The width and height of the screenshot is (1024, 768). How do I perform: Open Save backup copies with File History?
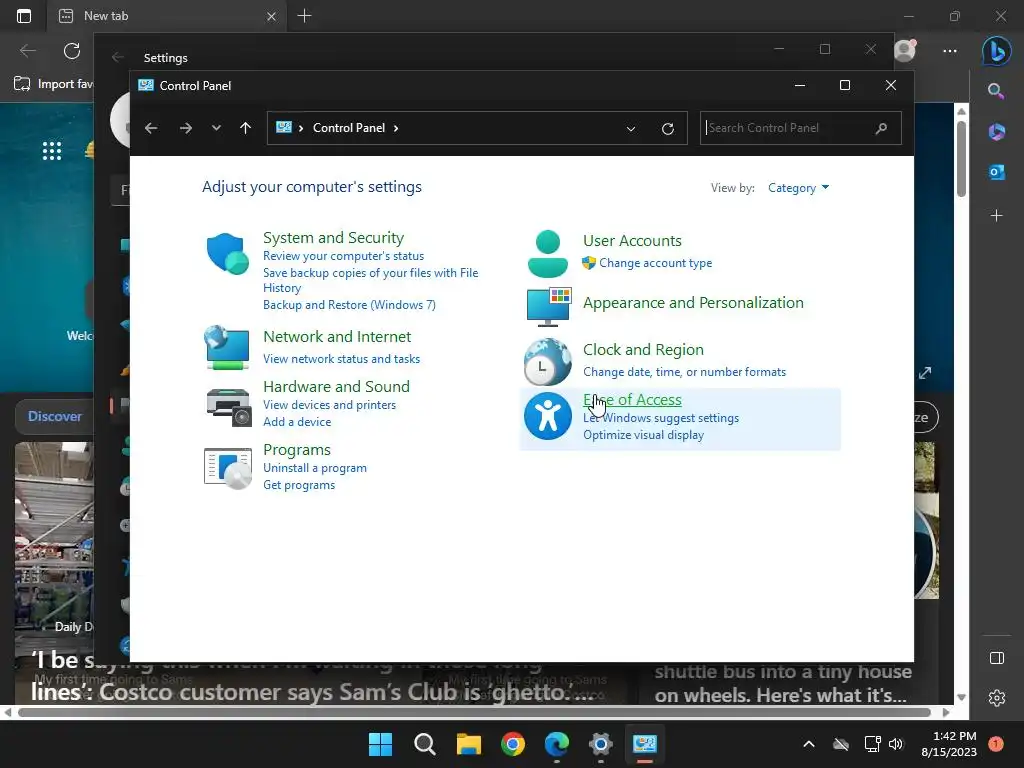tap(370, 280)
